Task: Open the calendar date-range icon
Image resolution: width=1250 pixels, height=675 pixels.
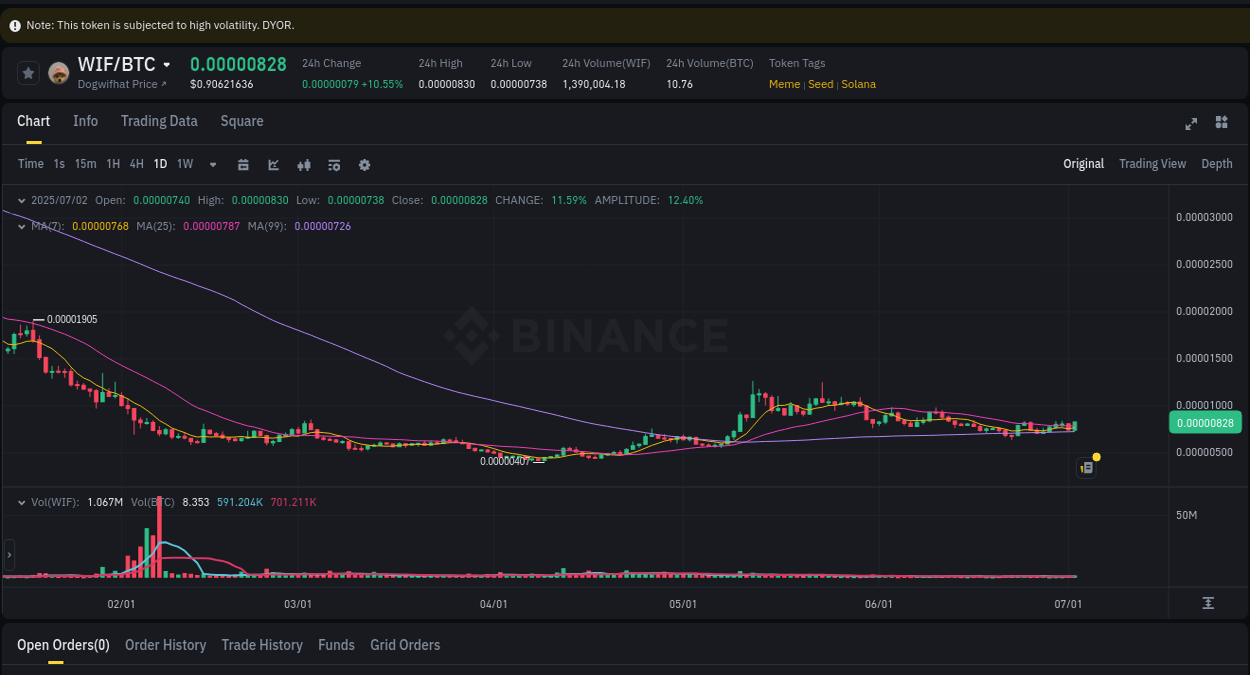Action: click(243, 164)
